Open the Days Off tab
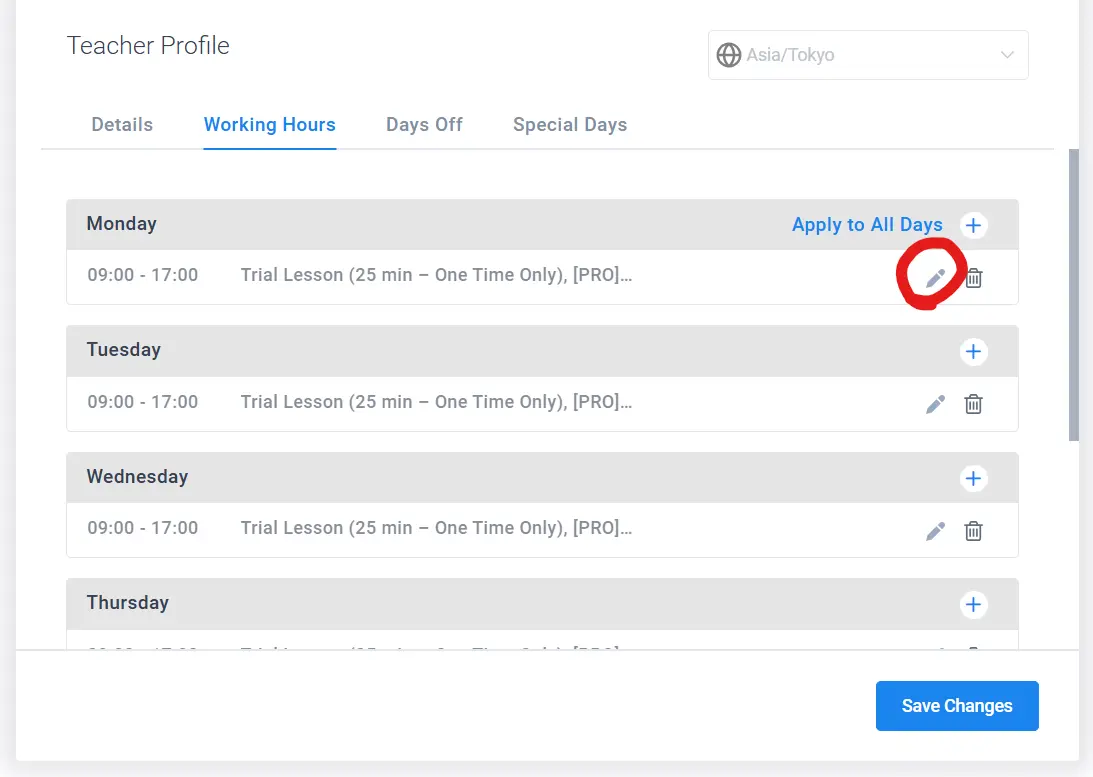This screenshot has width=1093, height=777. click(425, 125)
